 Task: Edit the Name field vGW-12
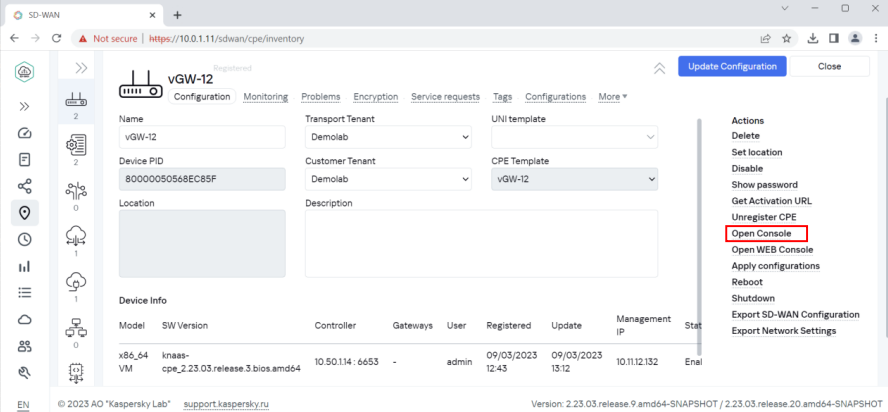pos(202,137)
